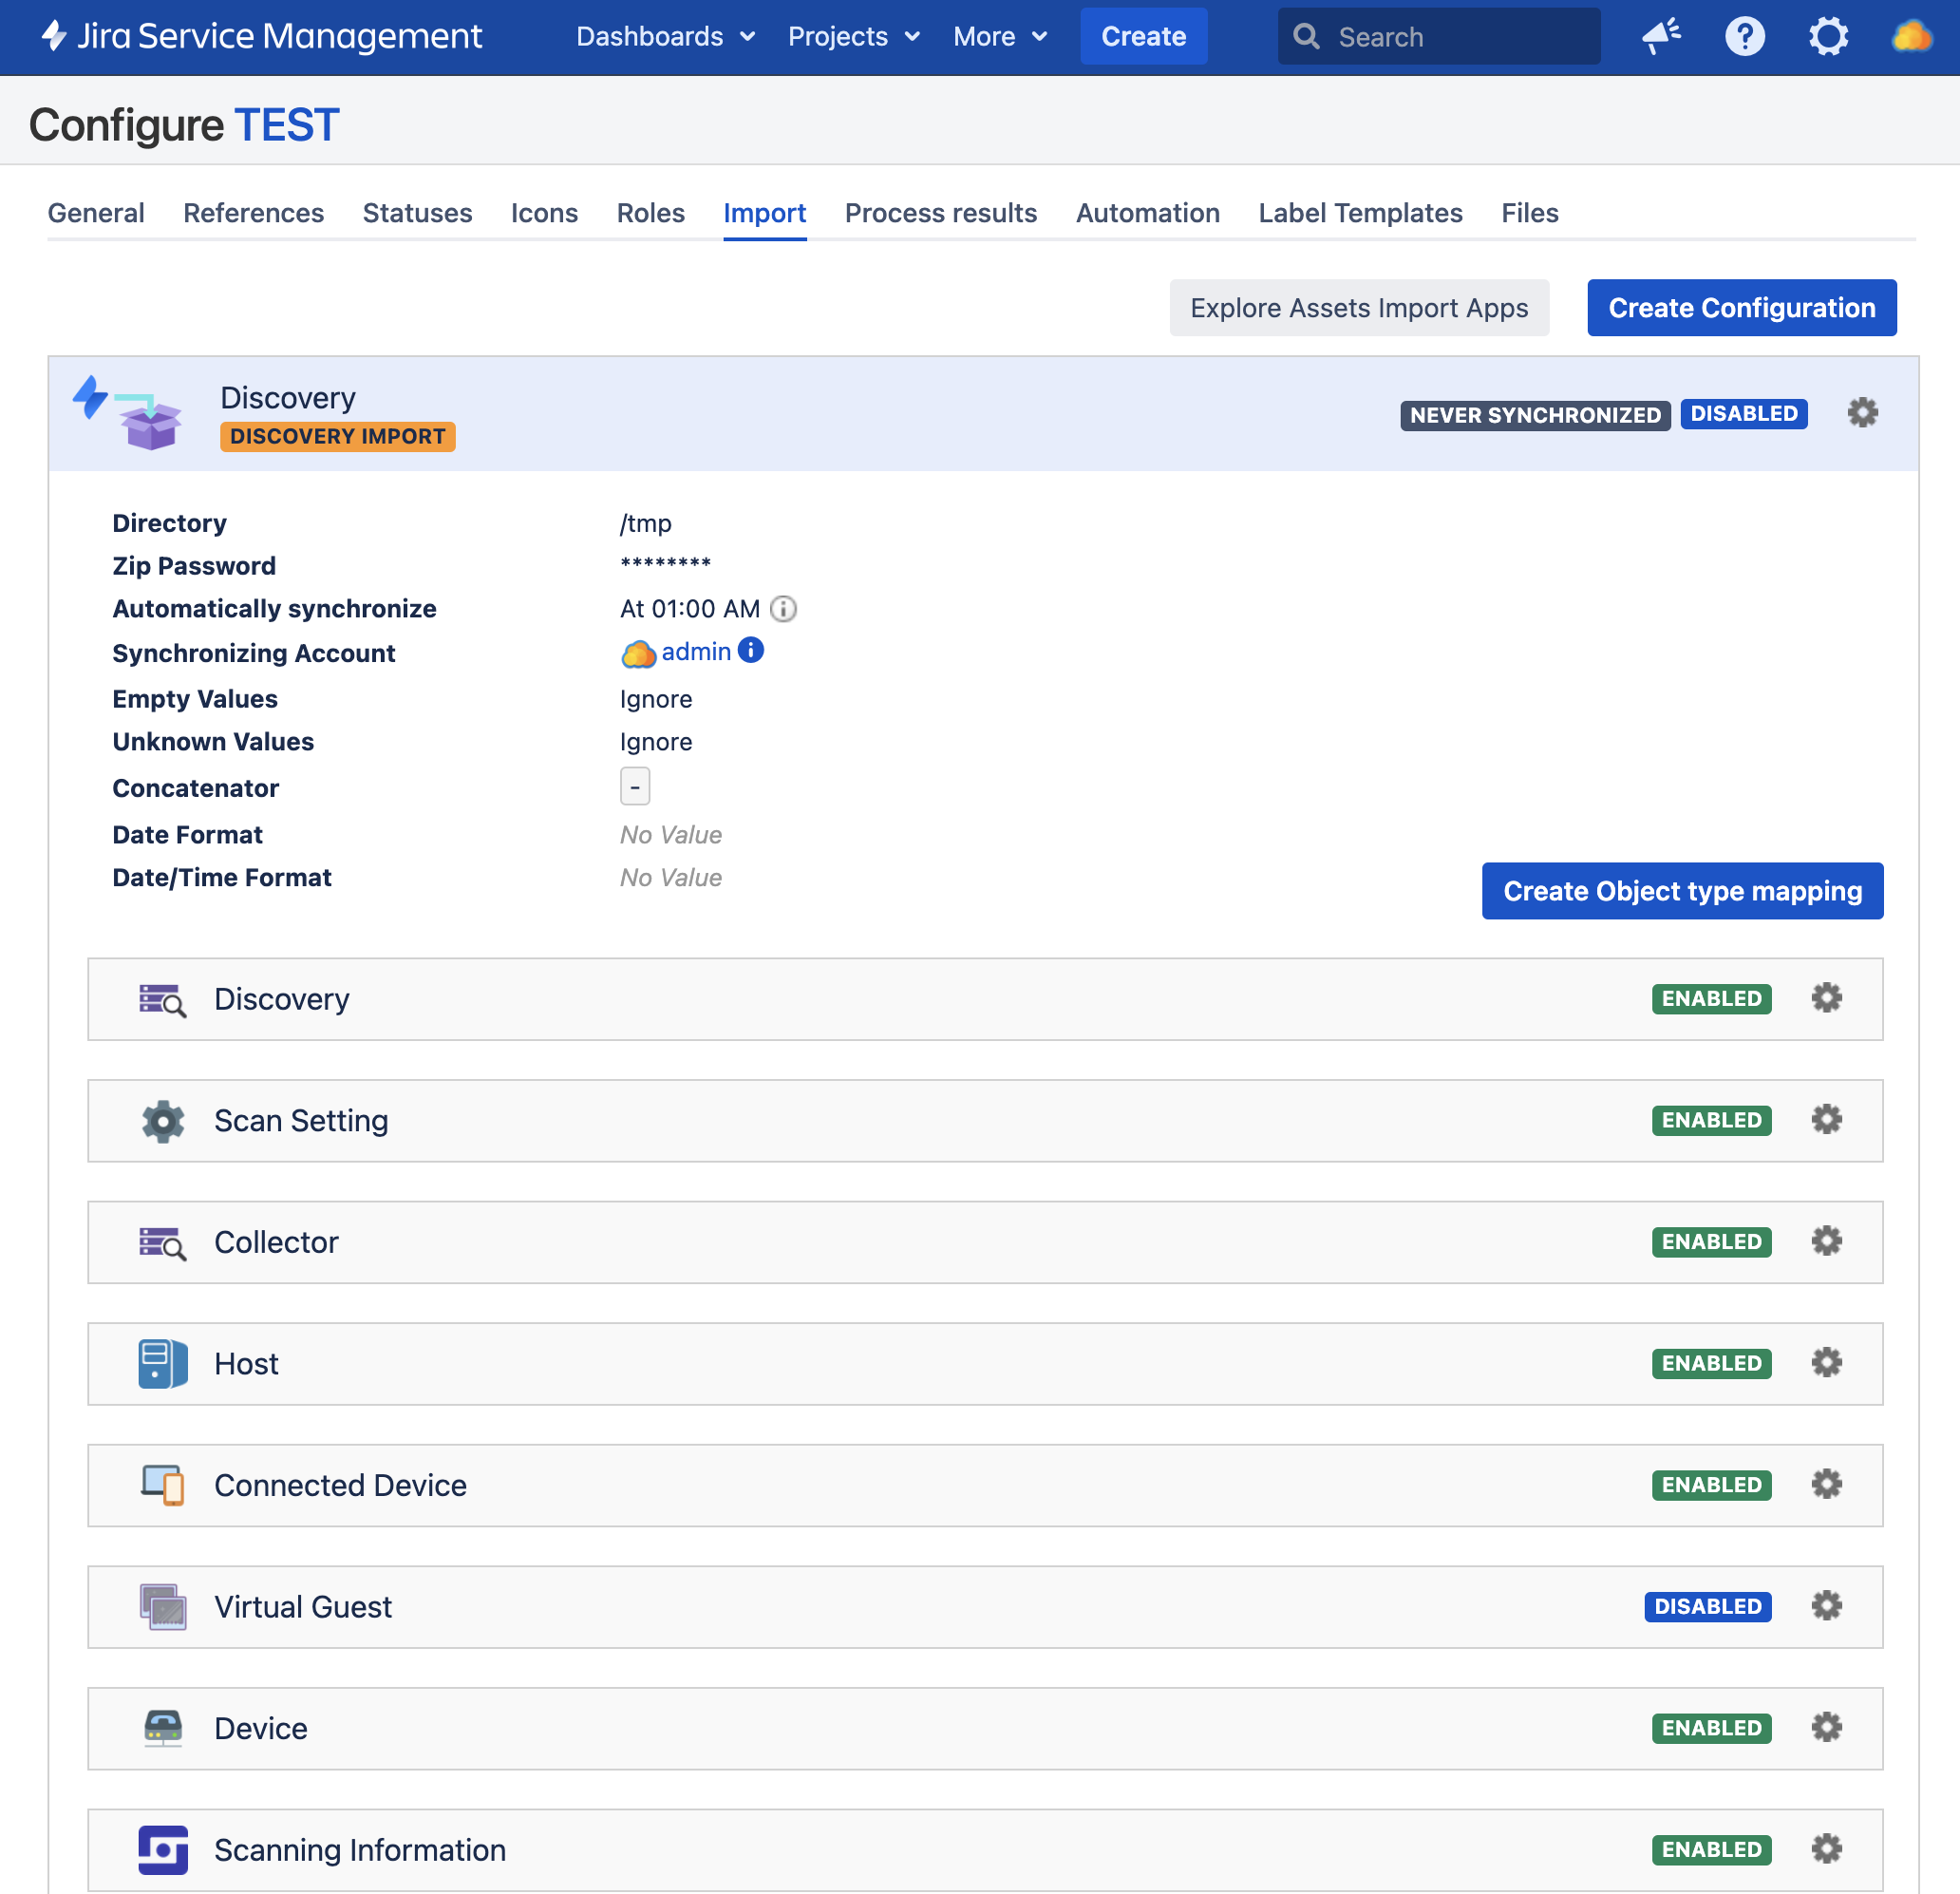This screenshot has height=1894, width=1960.
Task: Expand the Virtual Guest mapping row
Action: [x=985, y=1607]
